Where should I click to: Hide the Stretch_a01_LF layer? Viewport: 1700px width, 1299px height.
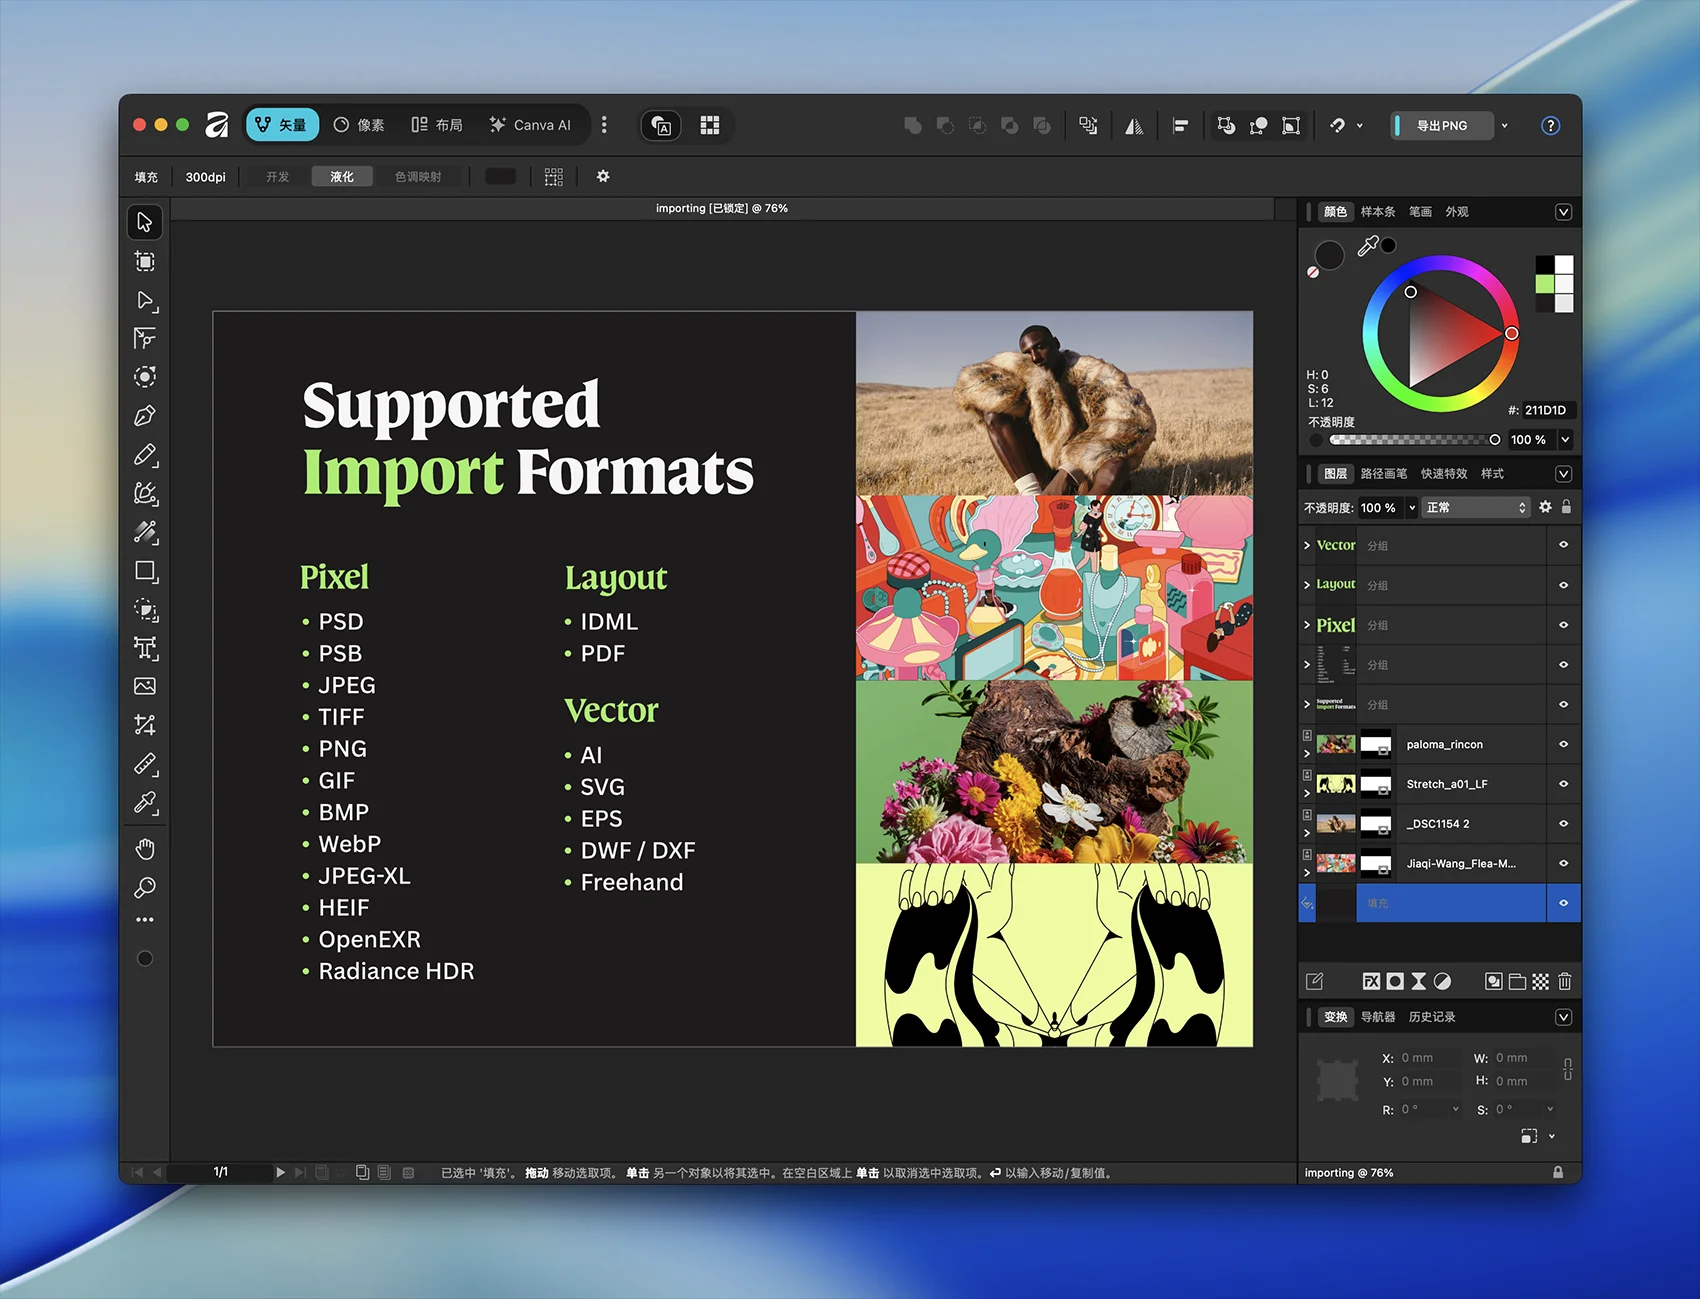pyautogui.click(x=1564, y=784)
